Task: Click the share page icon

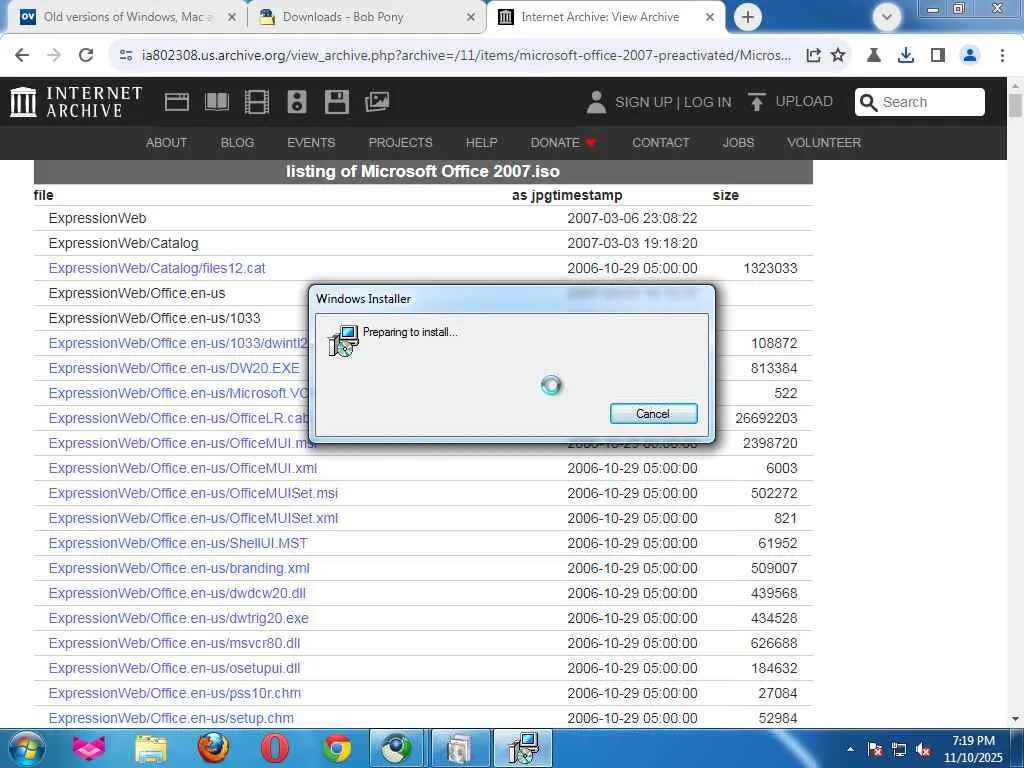Action: click(813, 56)
